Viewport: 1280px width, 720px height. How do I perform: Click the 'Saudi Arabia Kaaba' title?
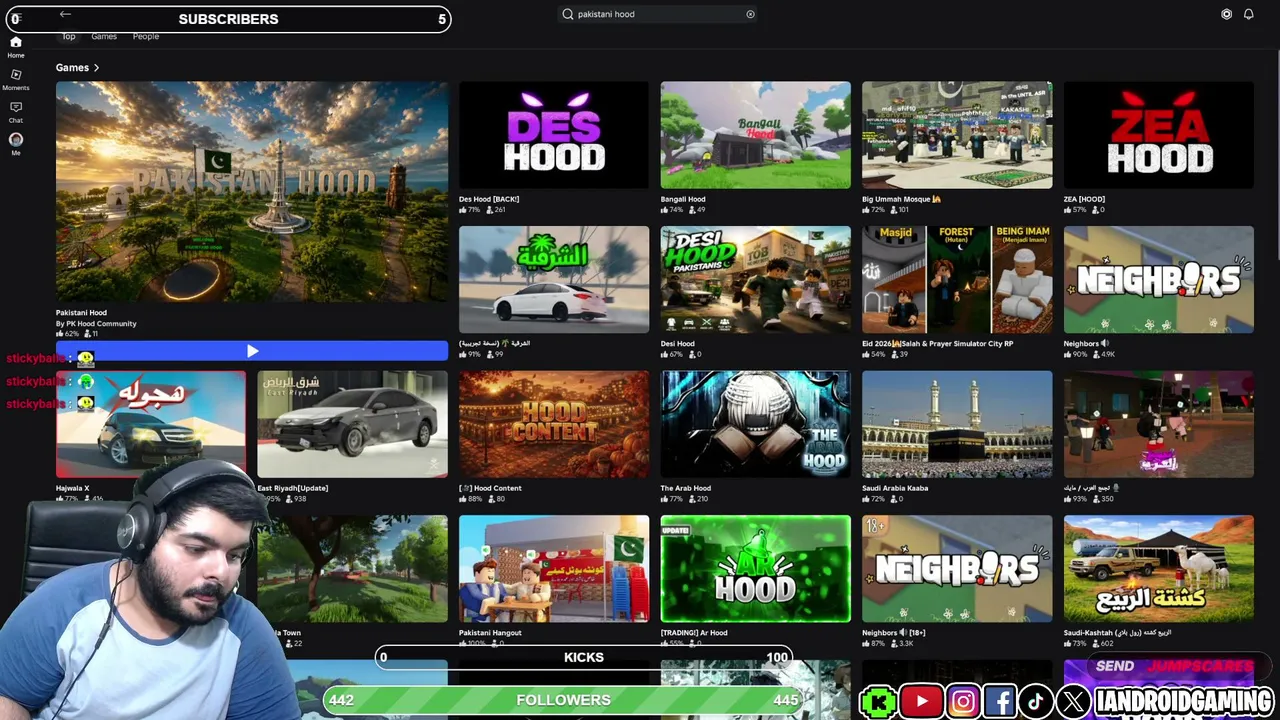pos(895,488)
